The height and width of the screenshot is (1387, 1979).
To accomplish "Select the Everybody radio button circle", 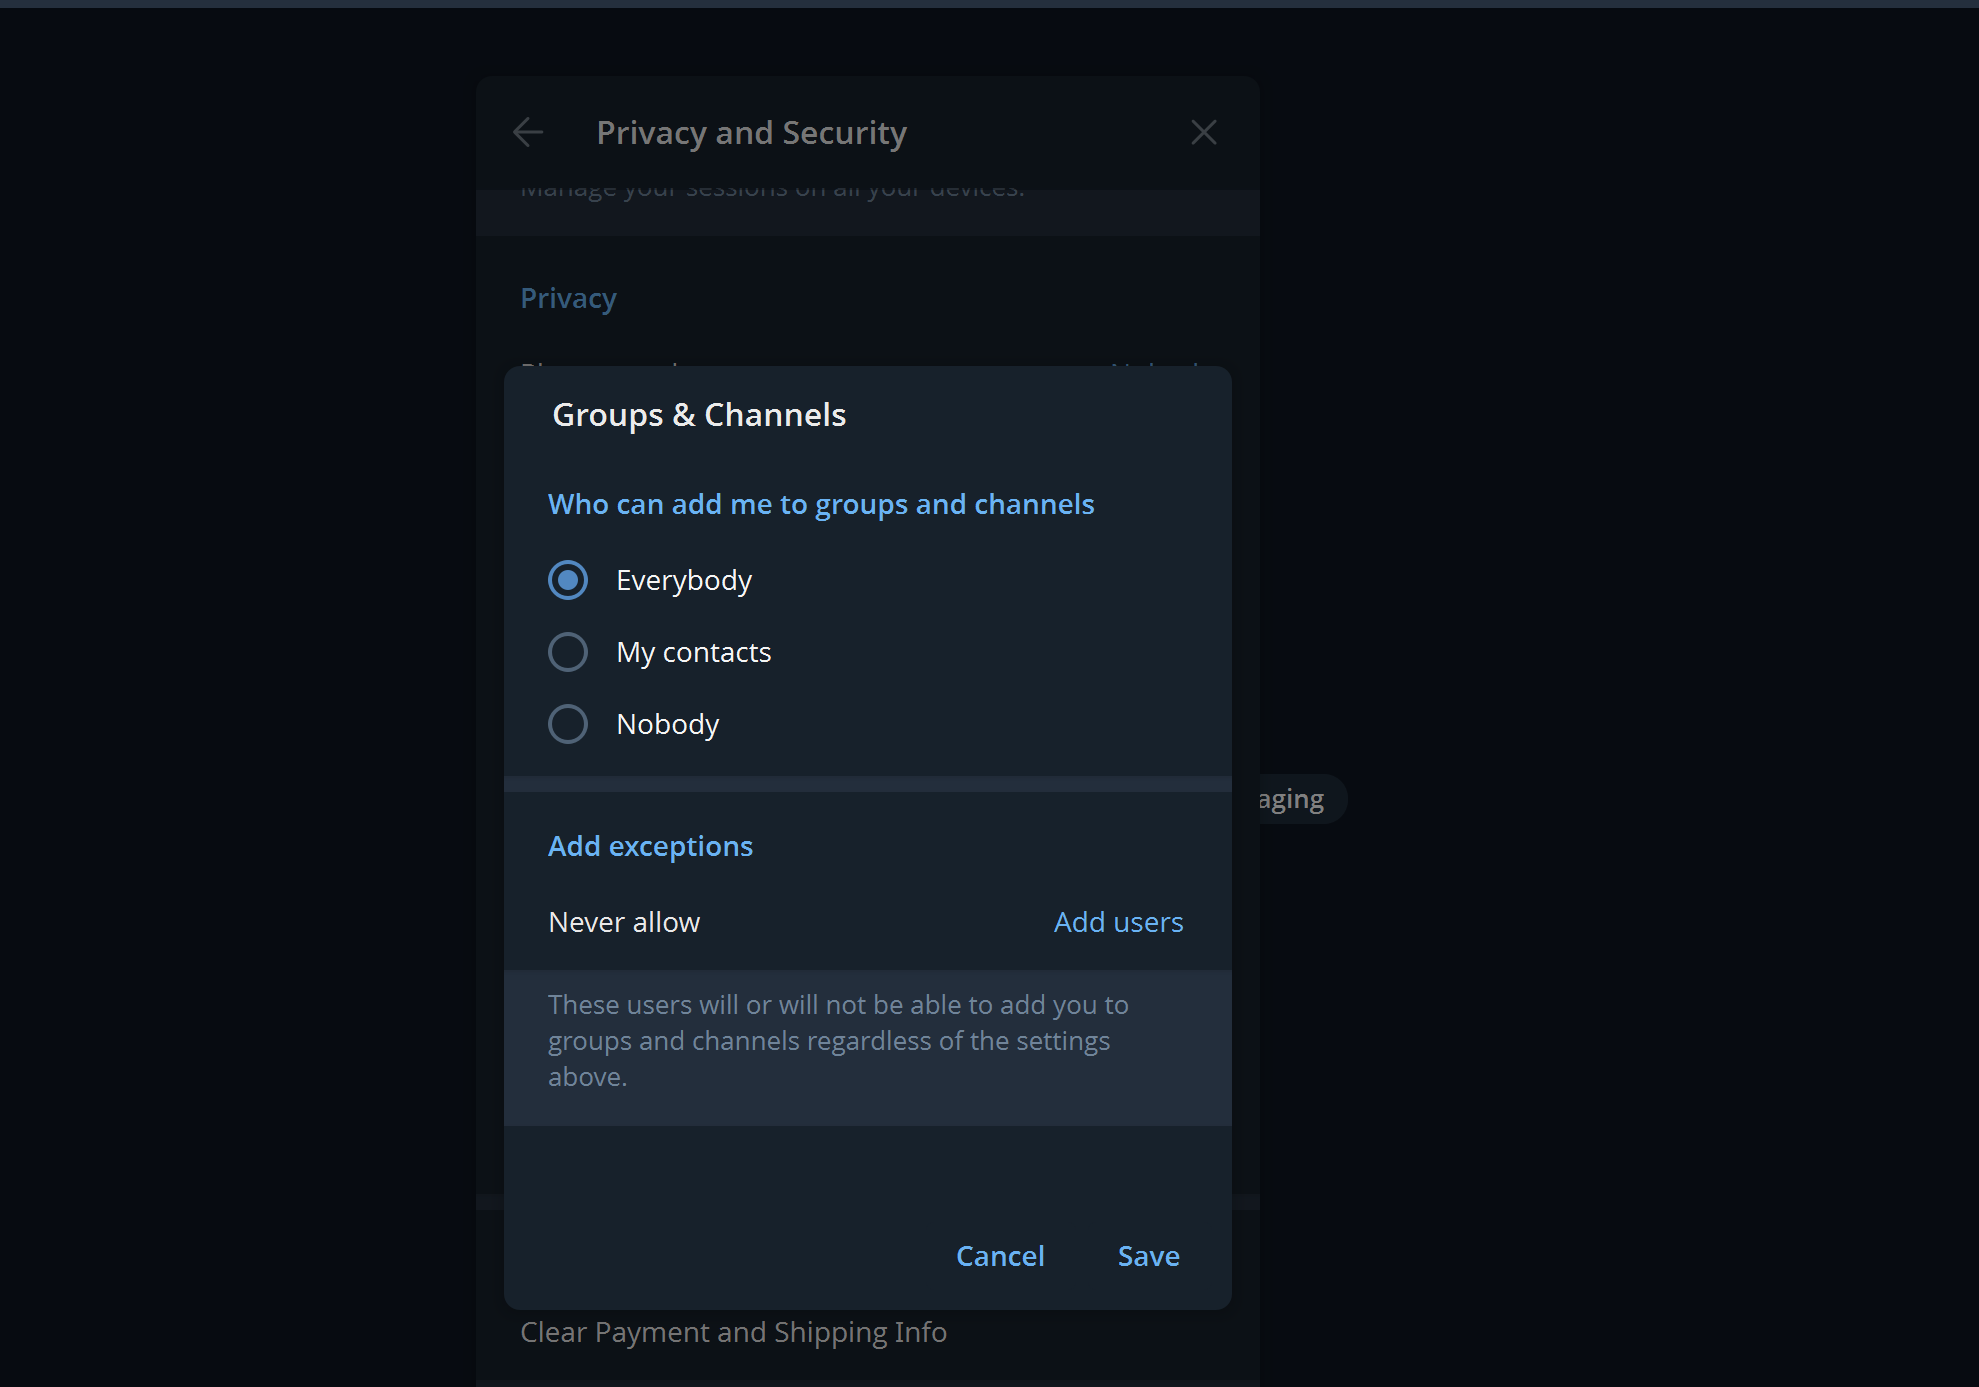I will click(568, 580).
